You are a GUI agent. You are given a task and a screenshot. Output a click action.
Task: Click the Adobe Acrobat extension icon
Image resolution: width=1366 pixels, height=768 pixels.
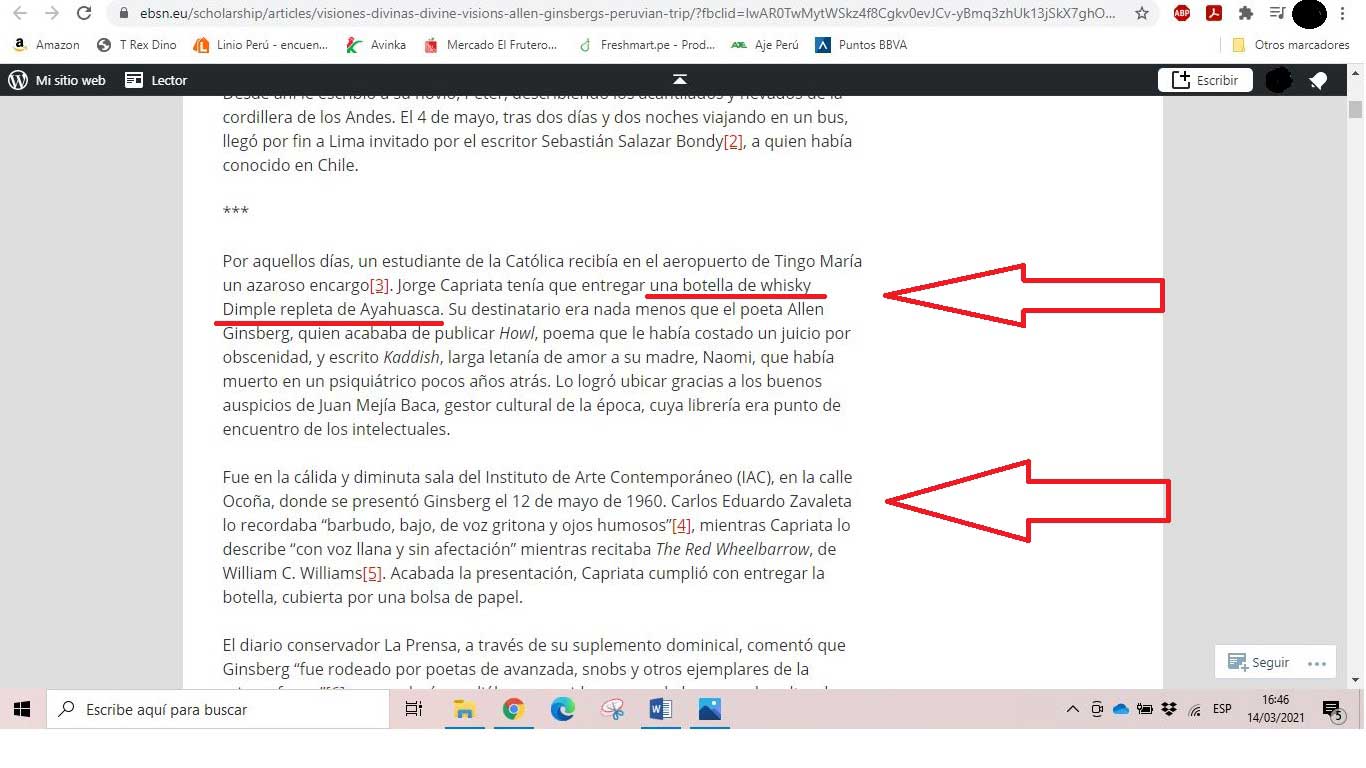pyautogui.click(x=1213, y=14)
